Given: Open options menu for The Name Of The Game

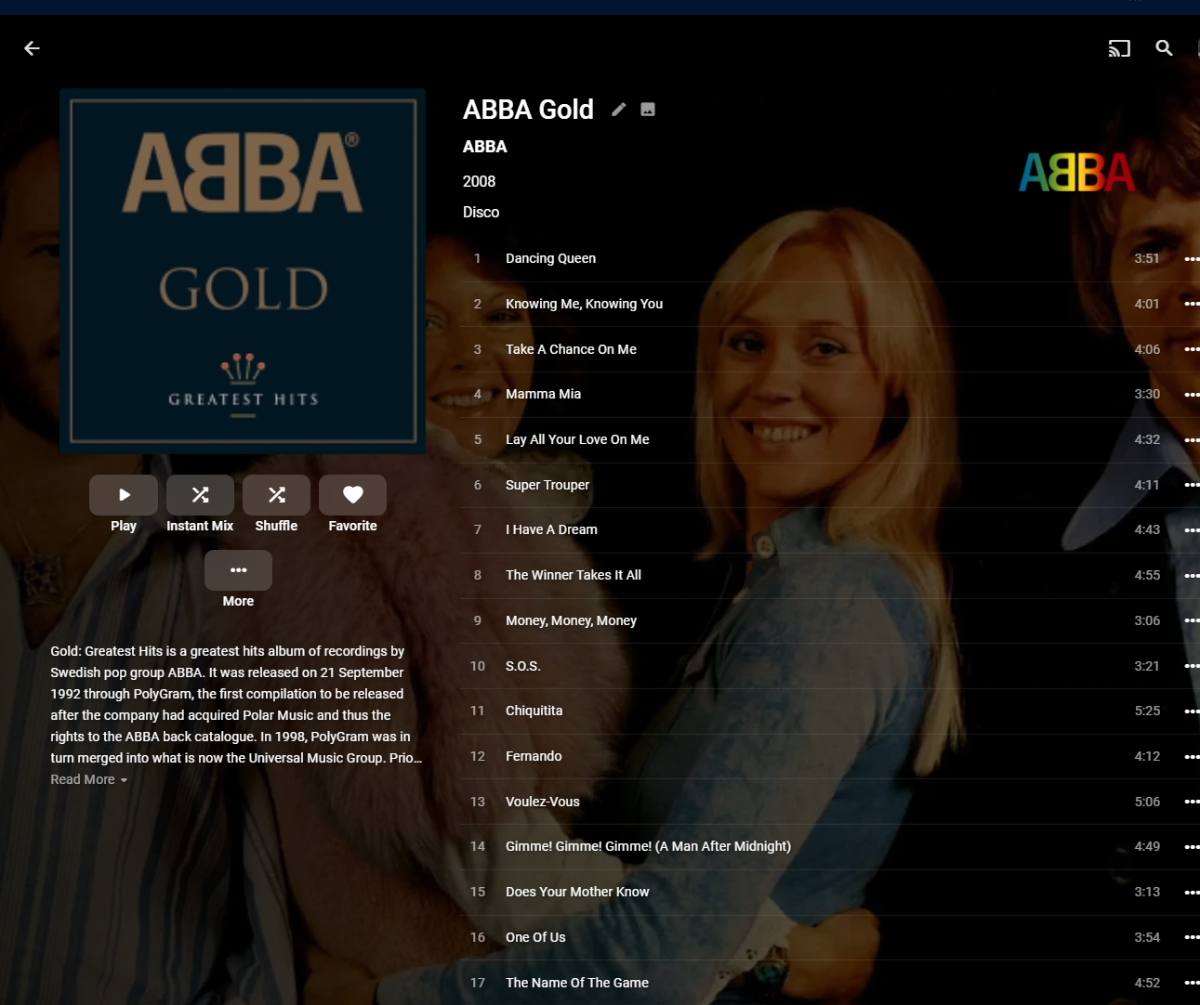Looking at the screenshot, I should [1191, 983].
